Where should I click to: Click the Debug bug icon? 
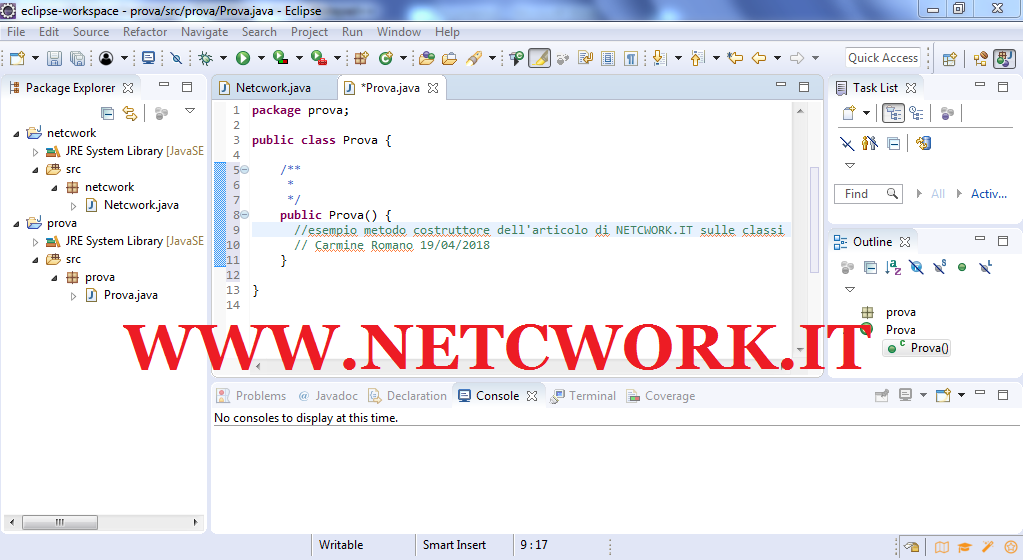point(206,58)
